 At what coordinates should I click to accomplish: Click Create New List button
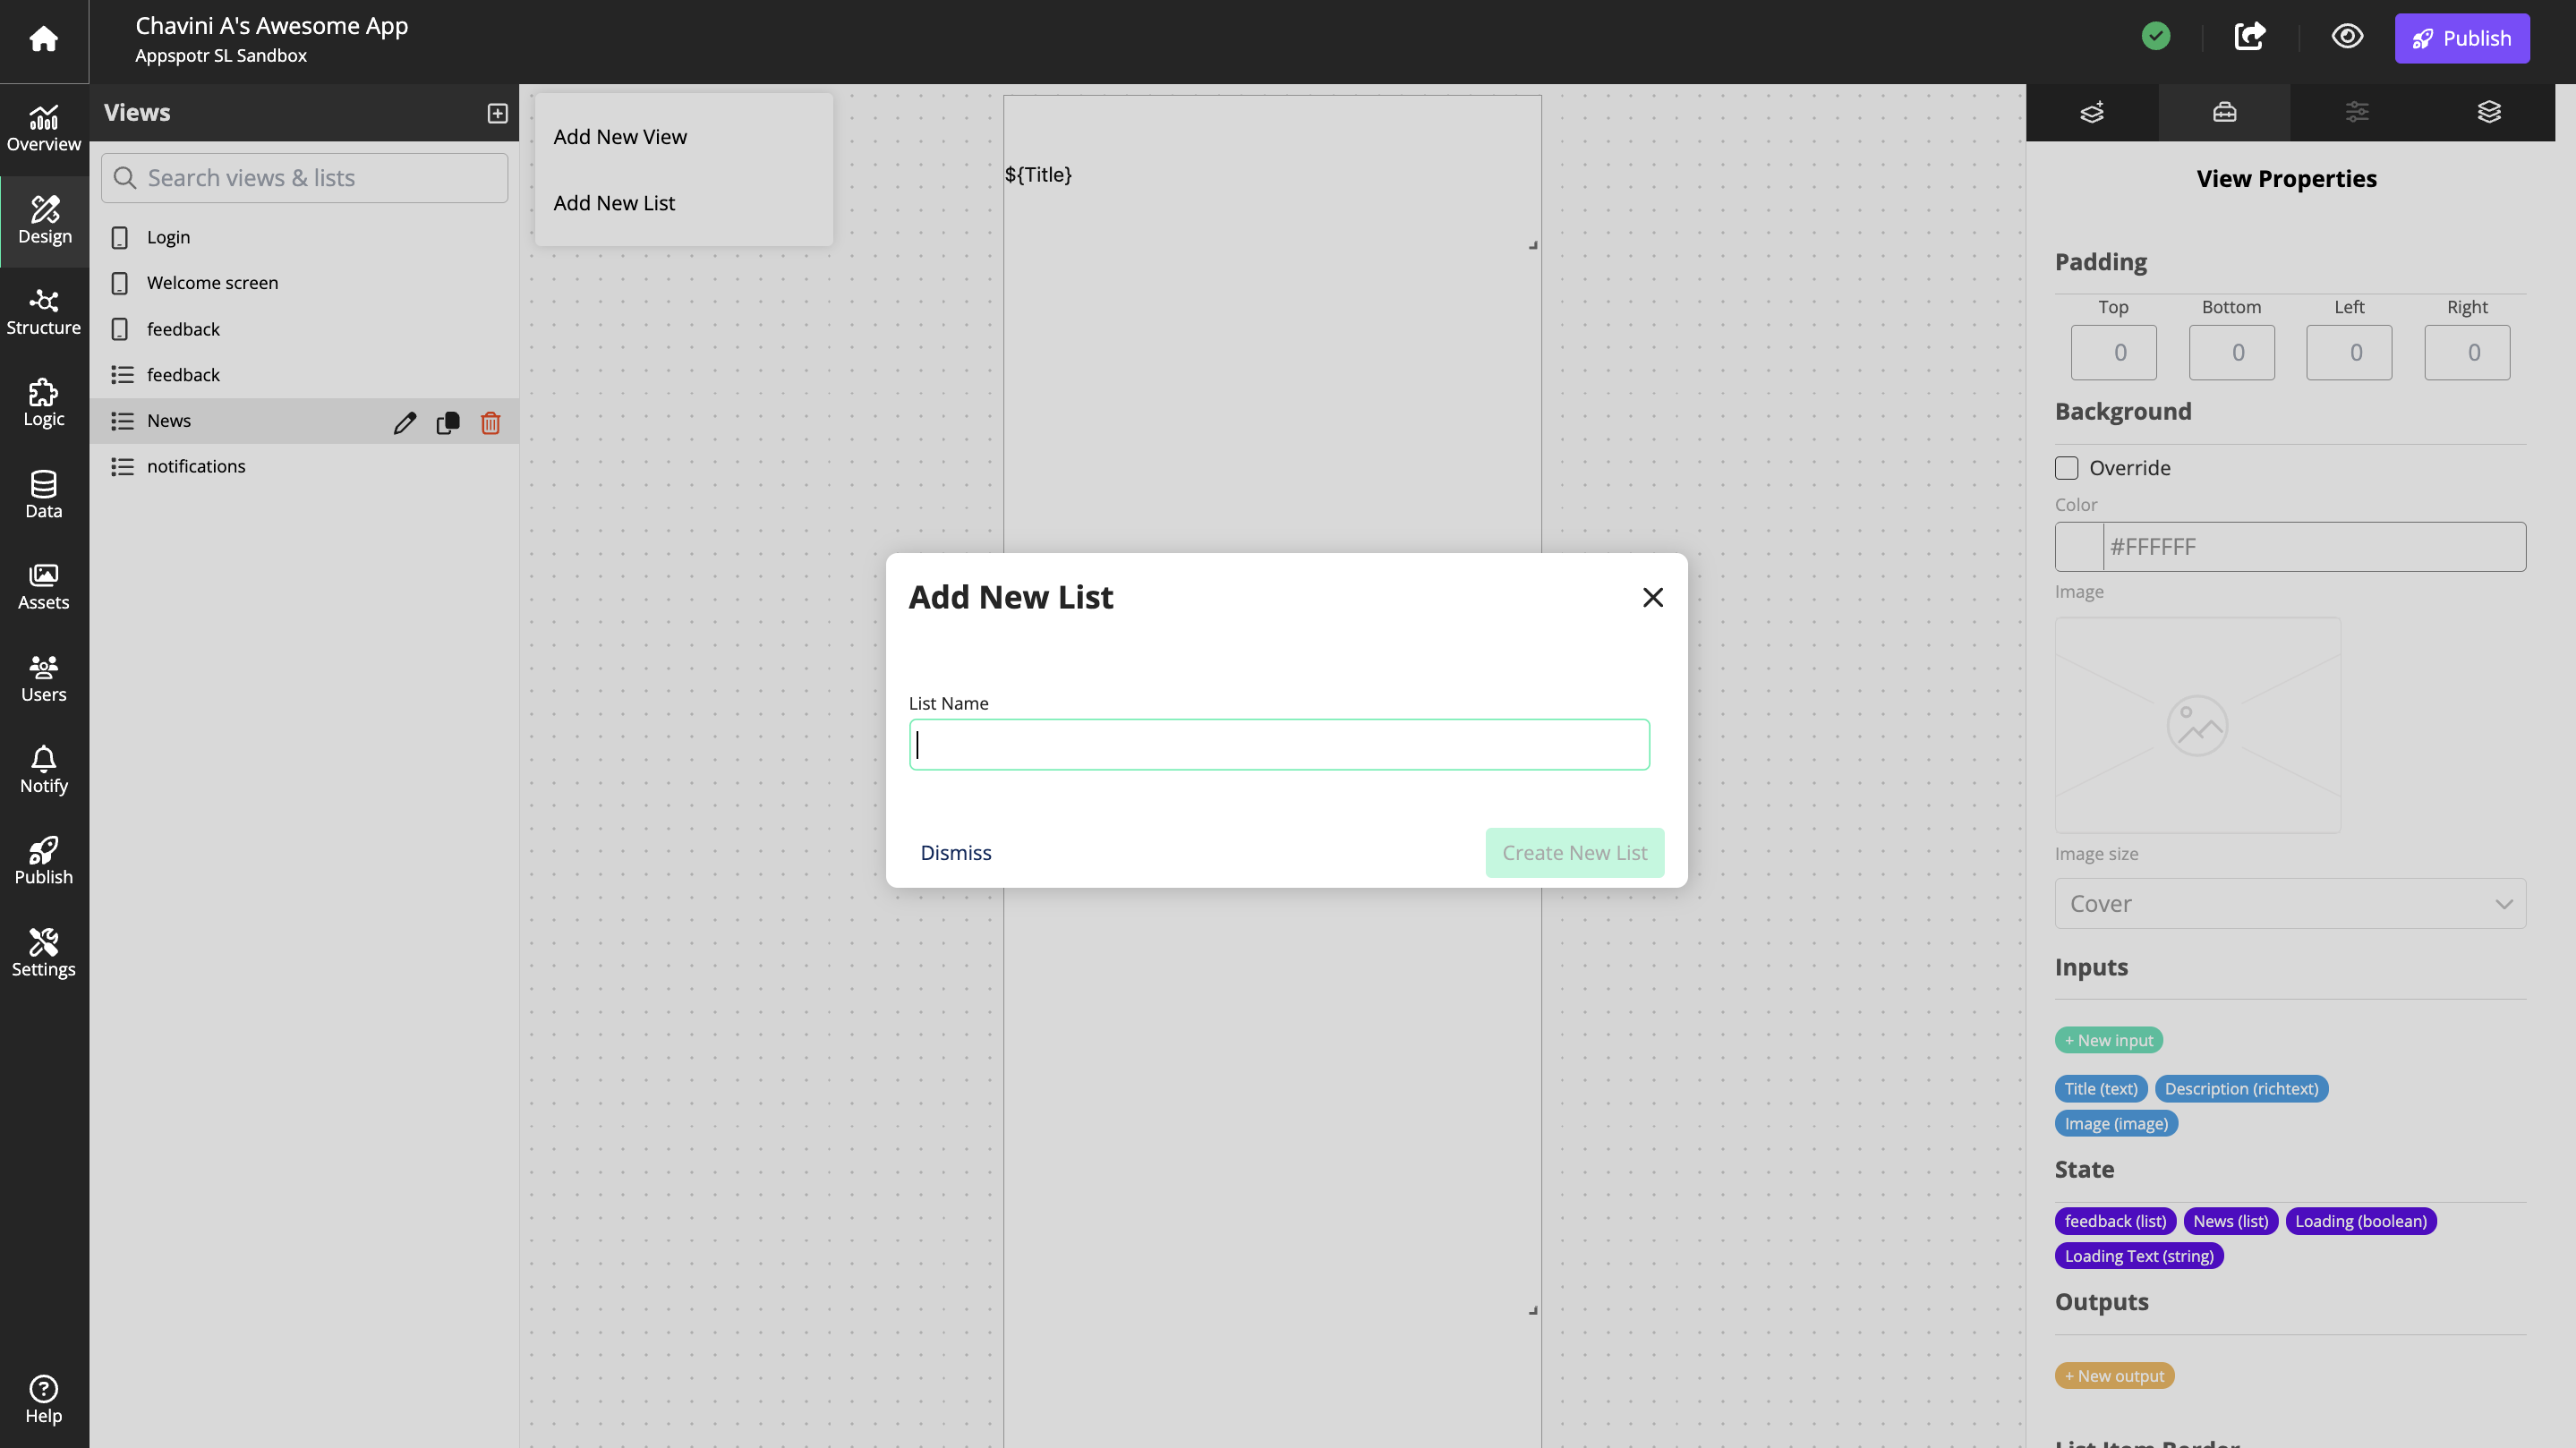1575,853
